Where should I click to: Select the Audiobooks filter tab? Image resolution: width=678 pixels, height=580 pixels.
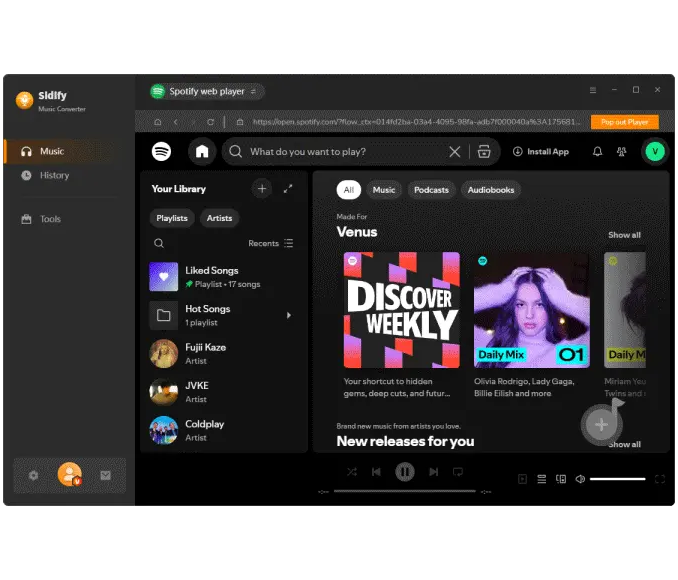coord(491,190)
